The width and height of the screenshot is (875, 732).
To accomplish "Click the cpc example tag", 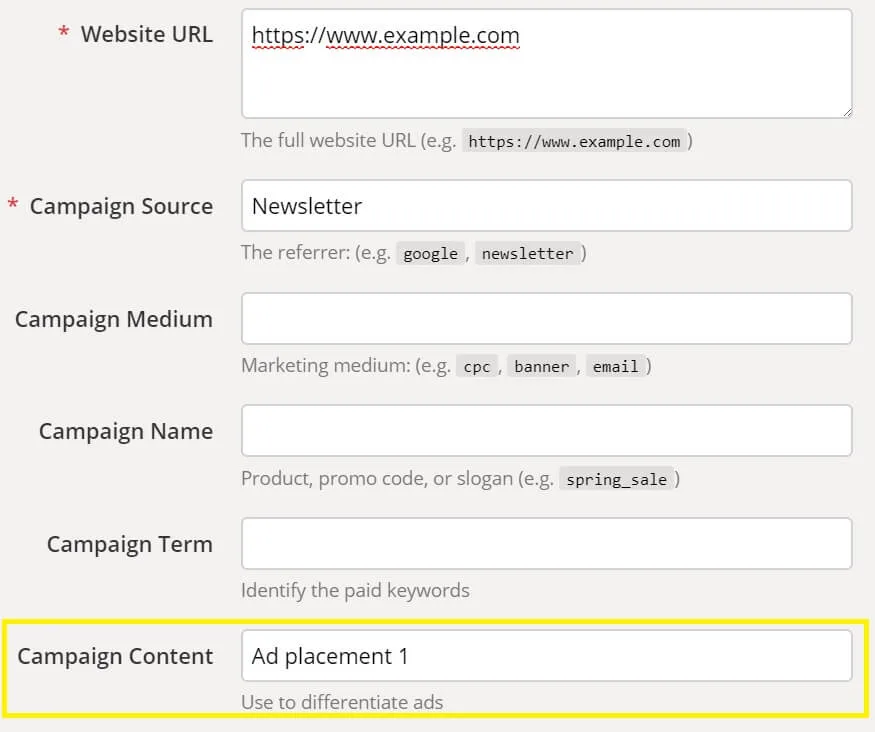I will pyautogui.click(x=477, y=366).
